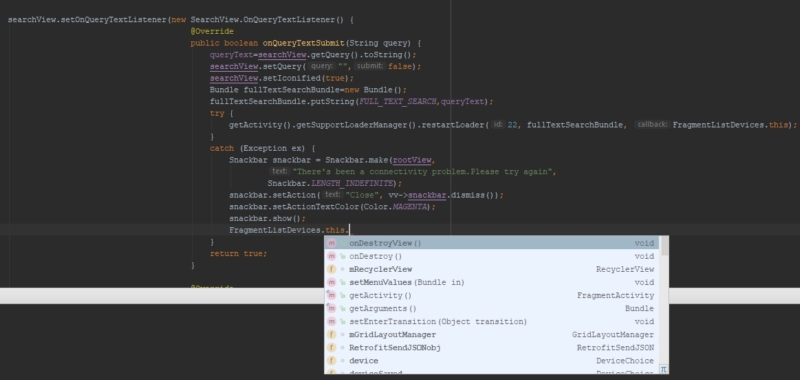Click the callback: parameter hint

click(x=652, y=124)
